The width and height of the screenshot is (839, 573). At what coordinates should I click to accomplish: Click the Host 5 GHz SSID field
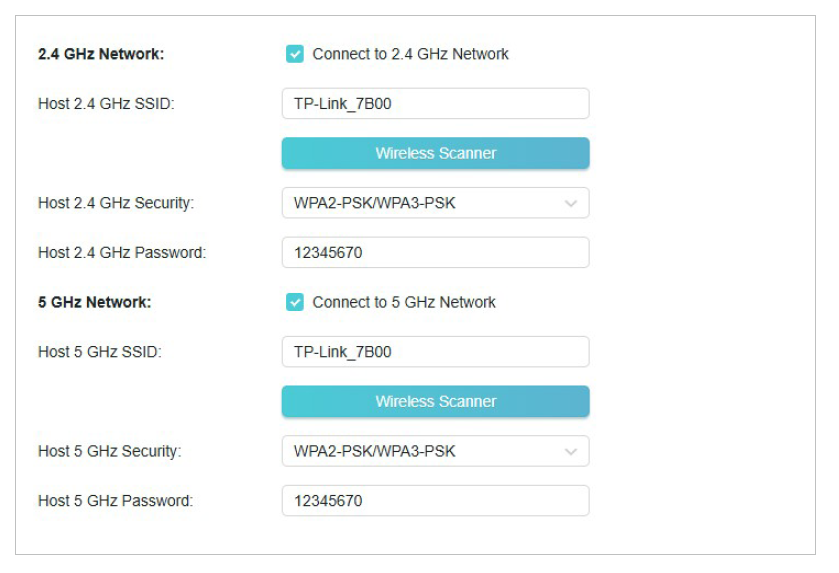pos(435,352)
